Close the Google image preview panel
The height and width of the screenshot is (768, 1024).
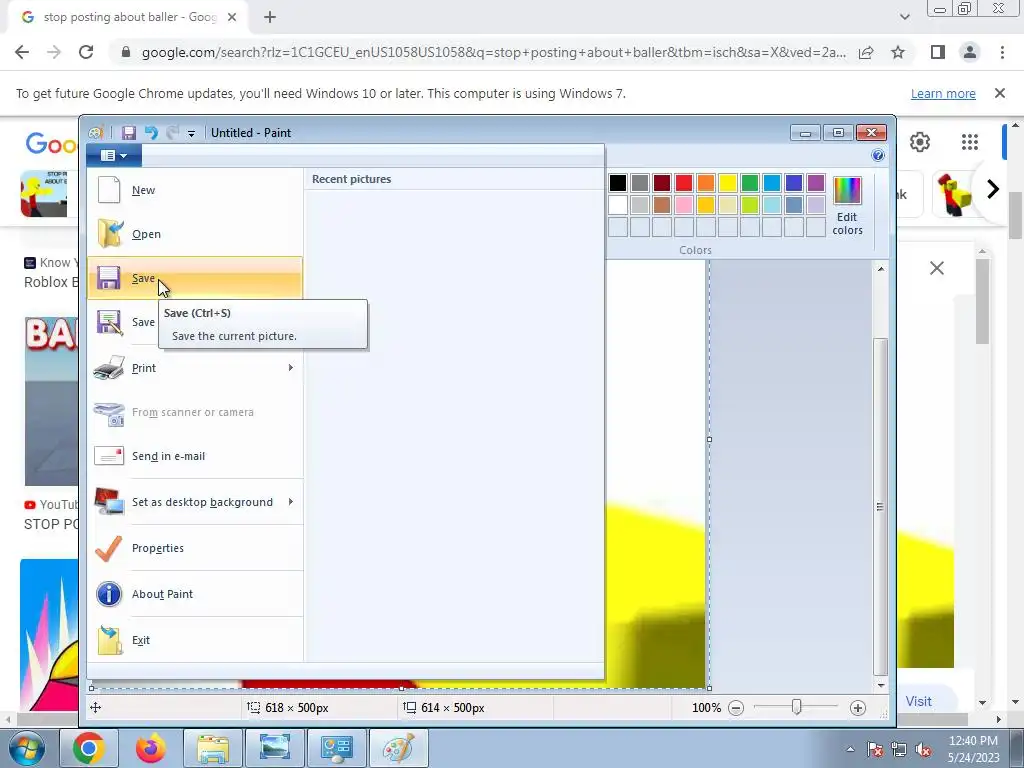point(936,268)
